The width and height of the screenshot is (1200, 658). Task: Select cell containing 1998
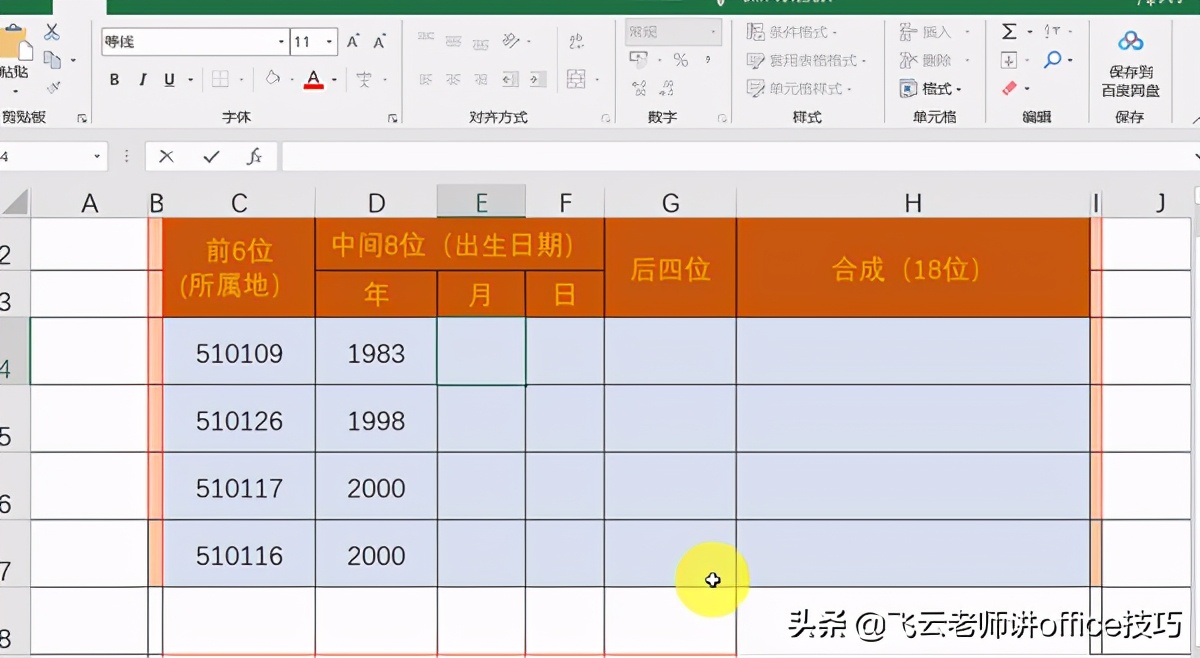click(376, 420)
